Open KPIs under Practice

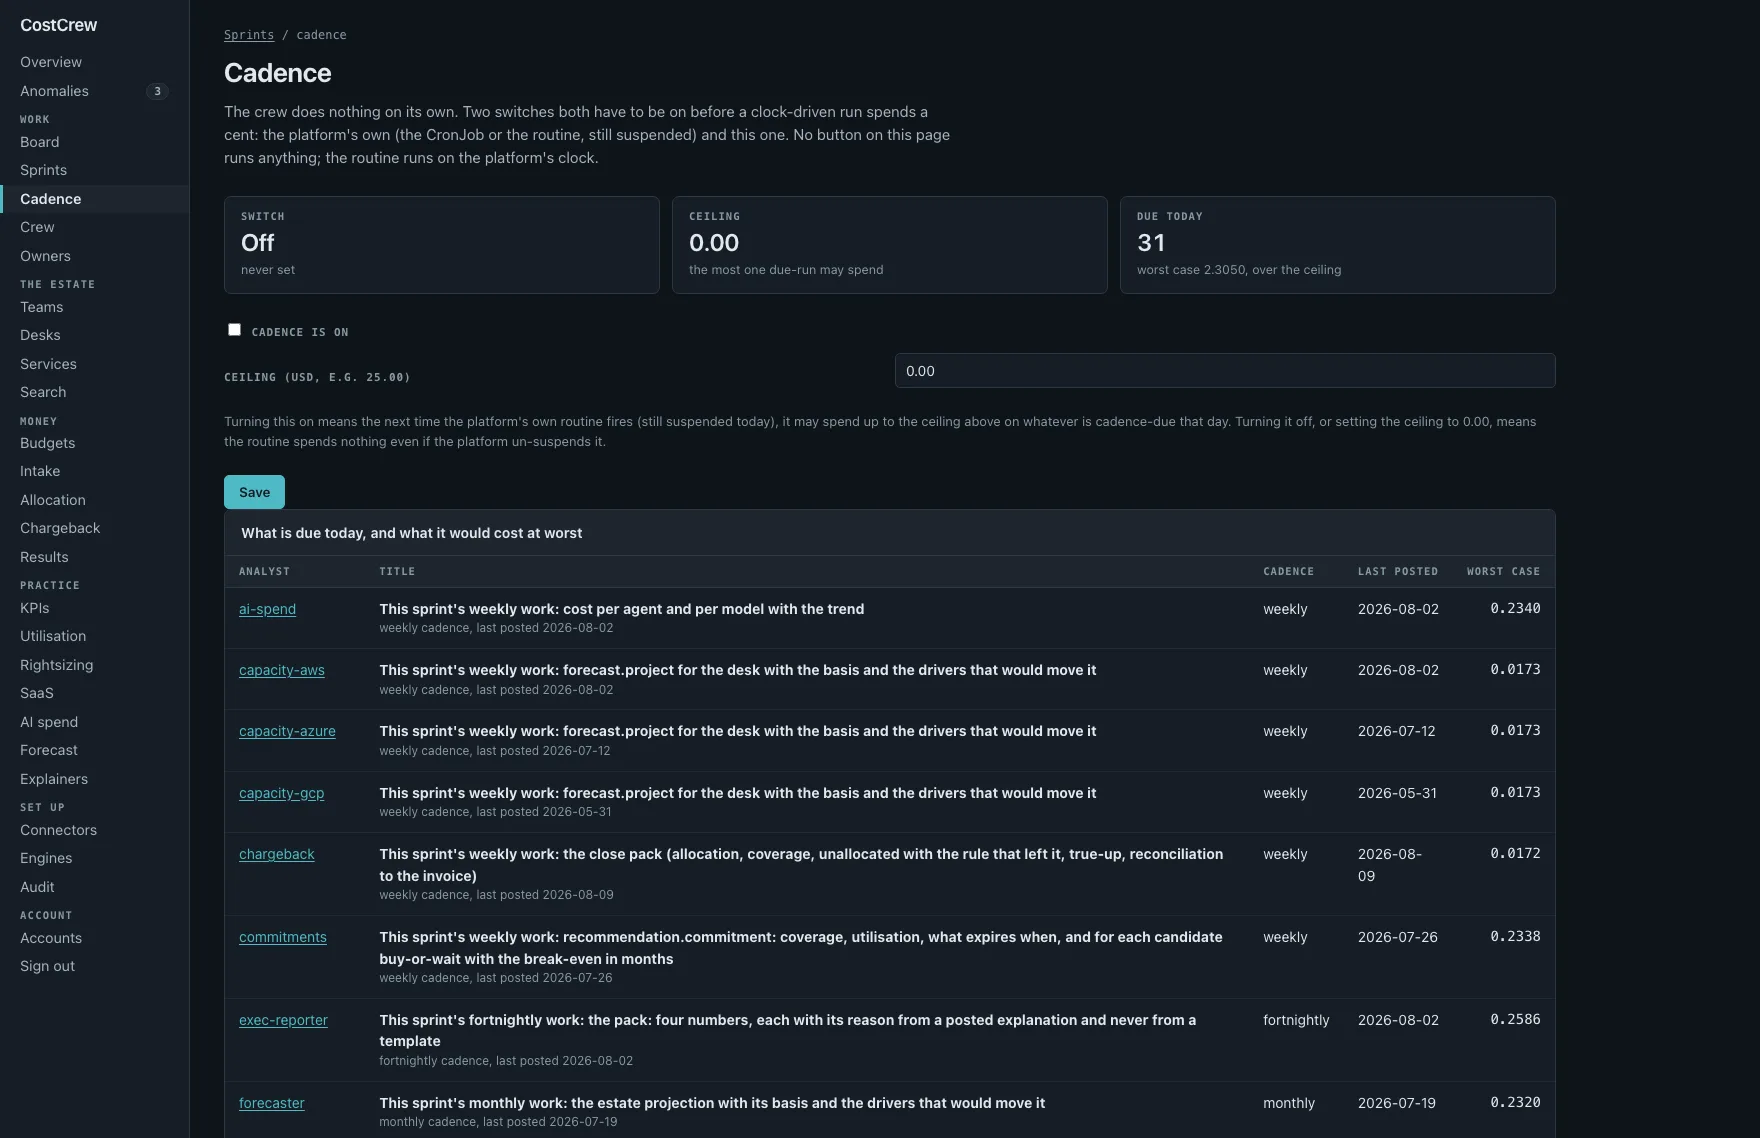coord(94,608)
